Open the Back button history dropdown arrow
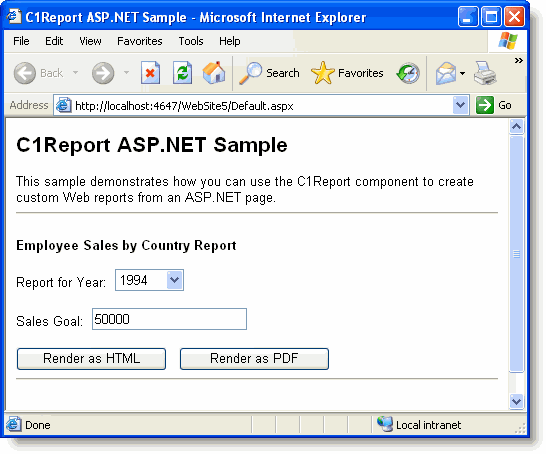 (x=75, y=73)
